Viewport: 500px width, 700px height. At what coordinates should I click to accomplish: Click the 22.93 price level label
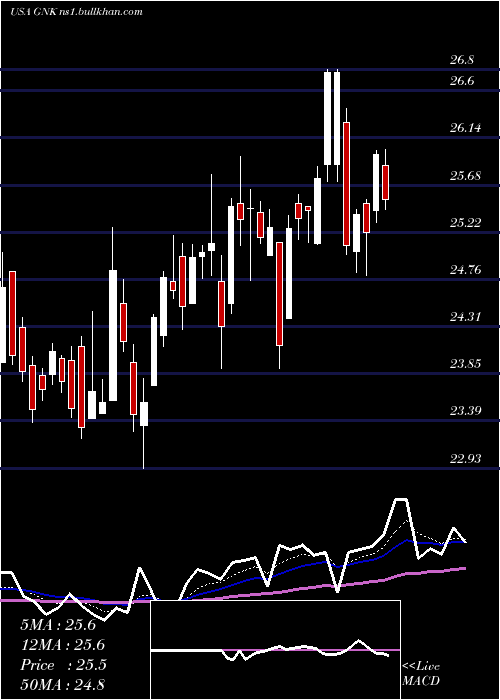point(466,459)
